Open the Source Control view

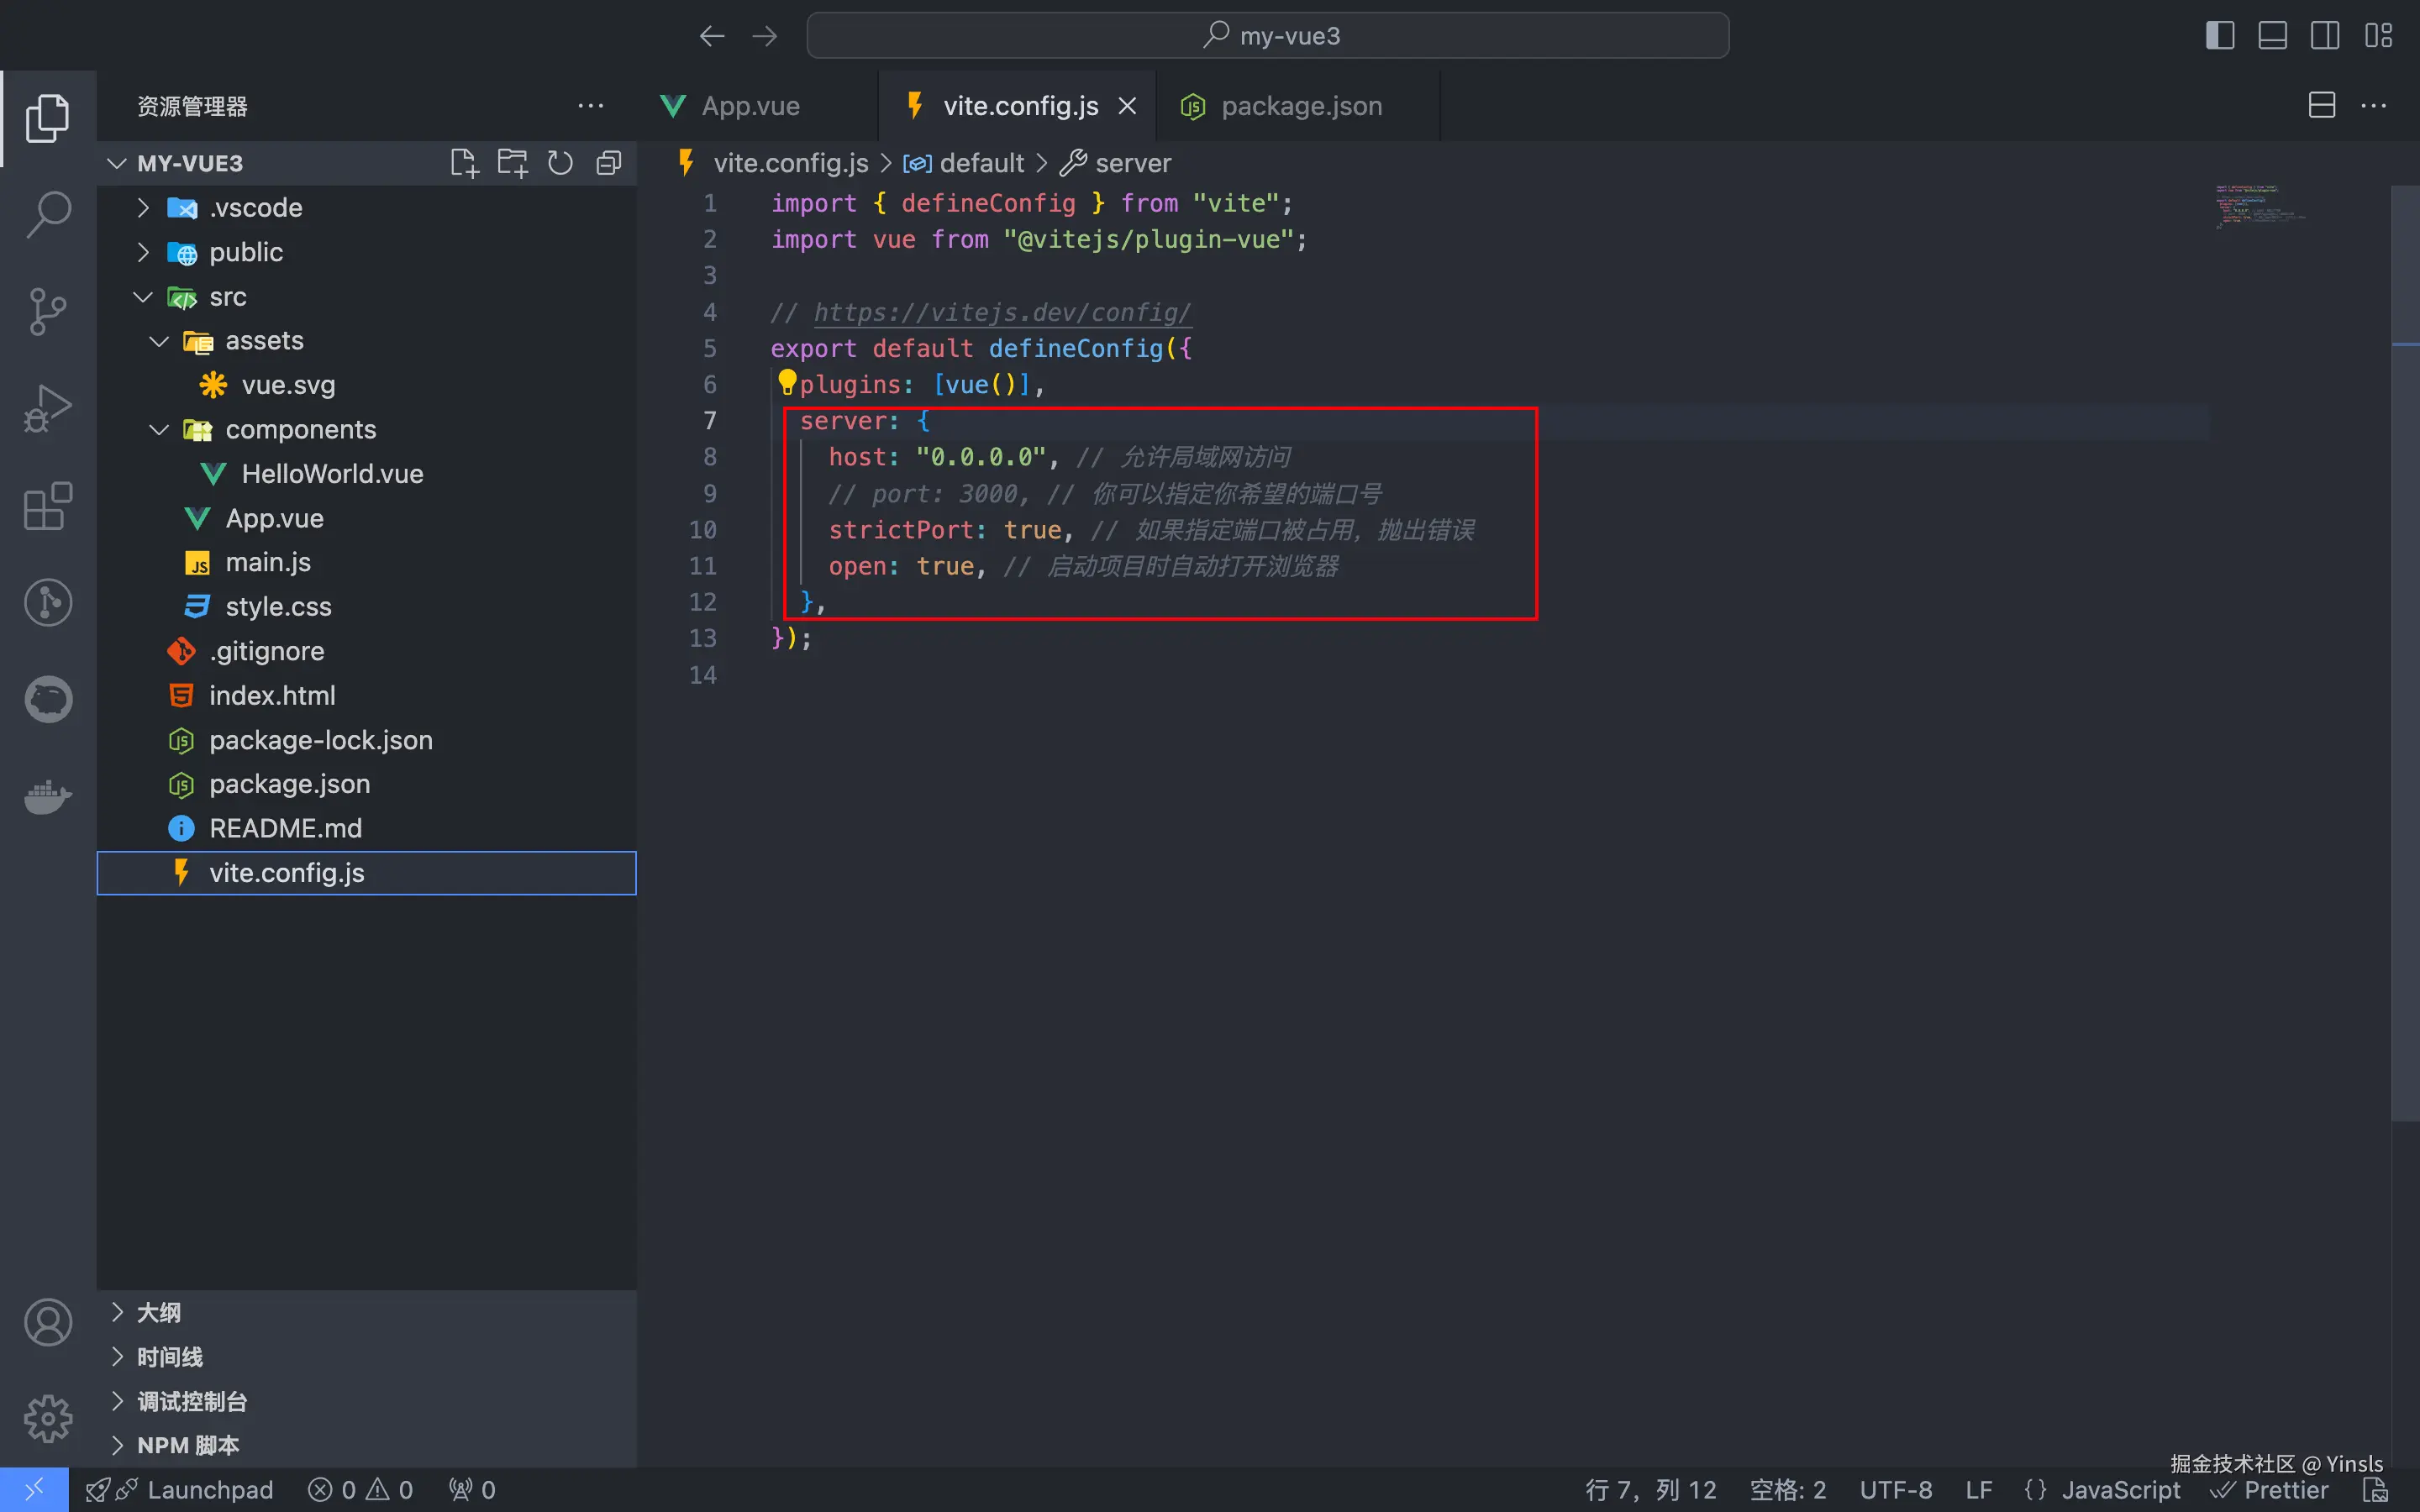[48, 311]
